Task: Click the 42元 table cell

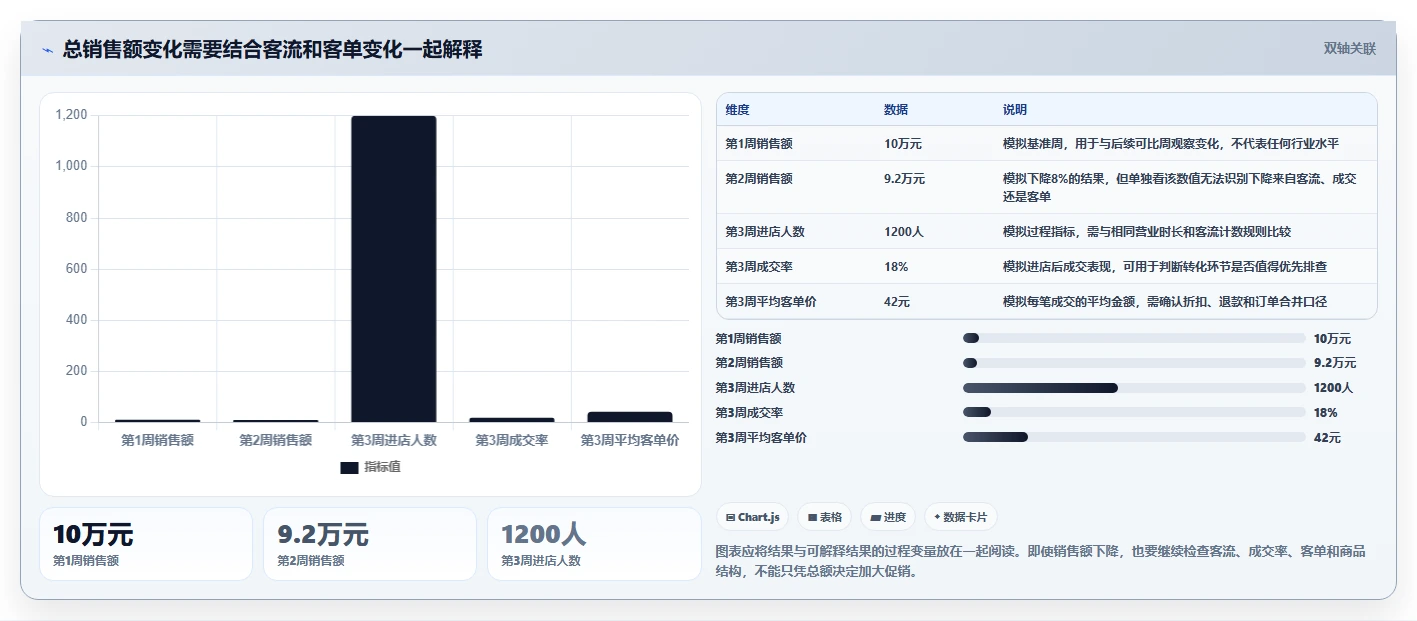Action: [898, 302]
